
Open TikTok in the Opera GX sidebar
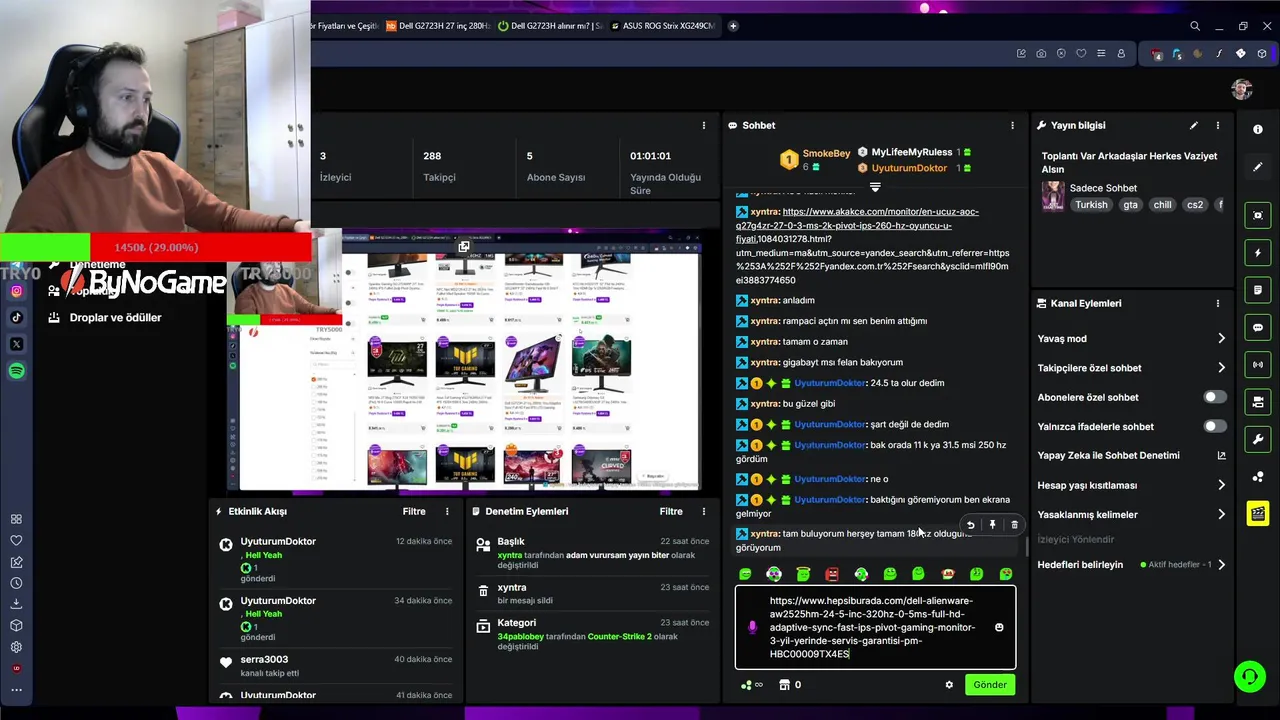click(x=16, y=317)
